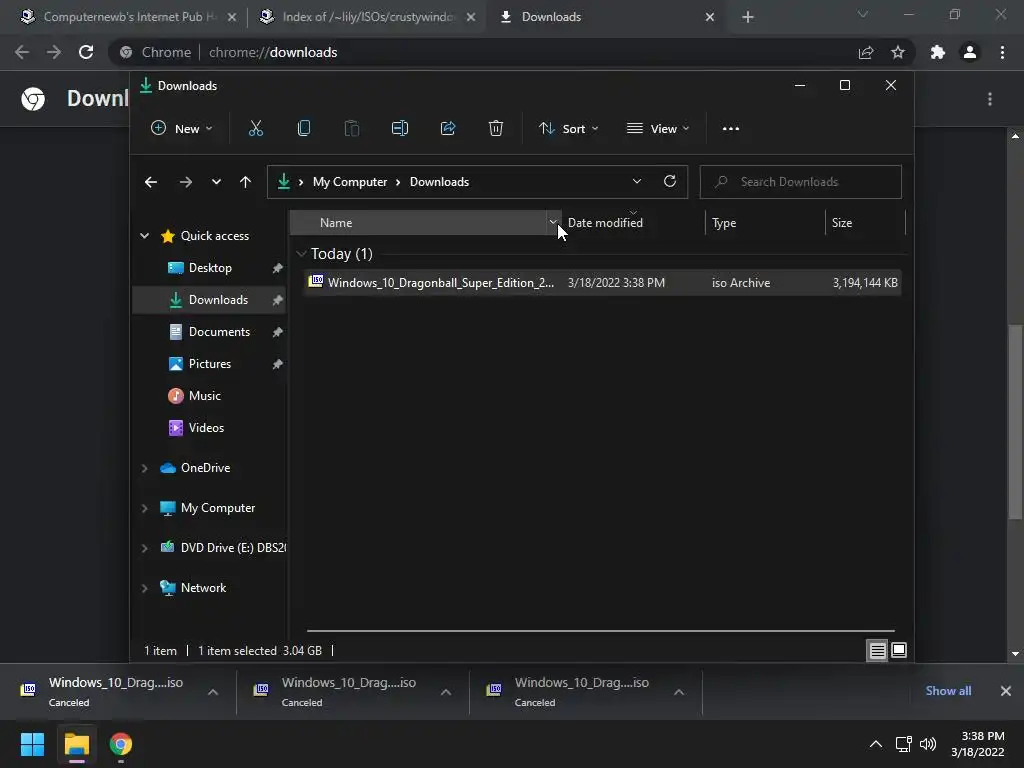Switch to Computernewb's Internet Pub tab
1024x768 pixels.
point(128,17)
